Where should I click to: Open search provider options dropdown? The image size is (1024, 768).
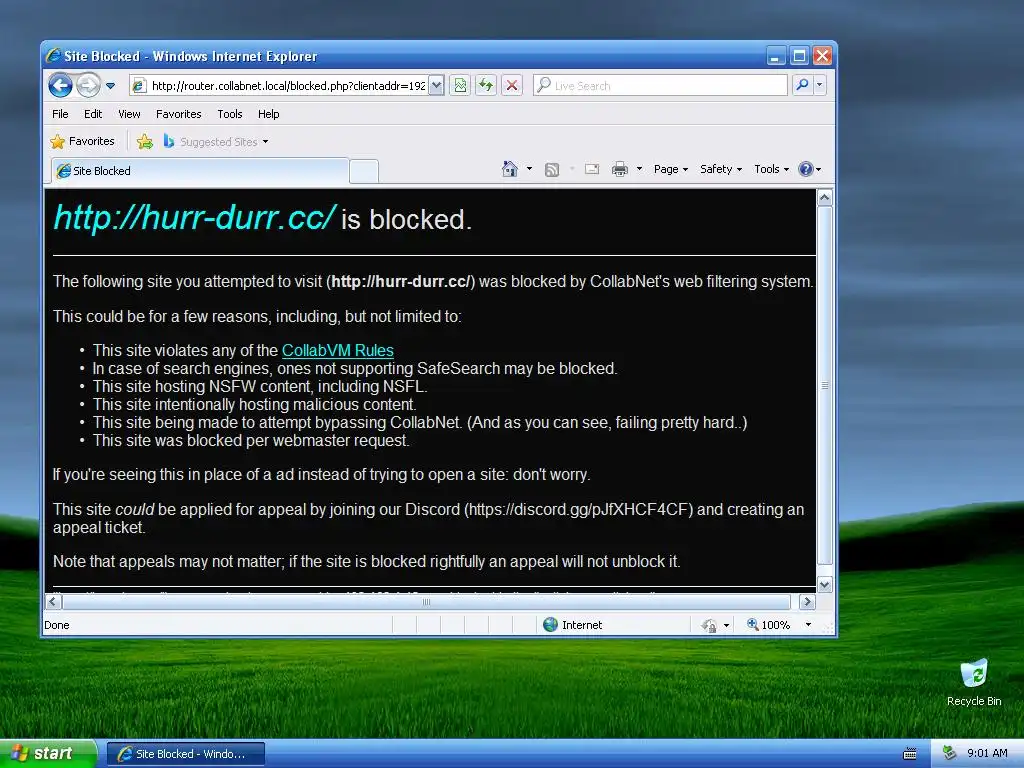(x=820, y=86)
